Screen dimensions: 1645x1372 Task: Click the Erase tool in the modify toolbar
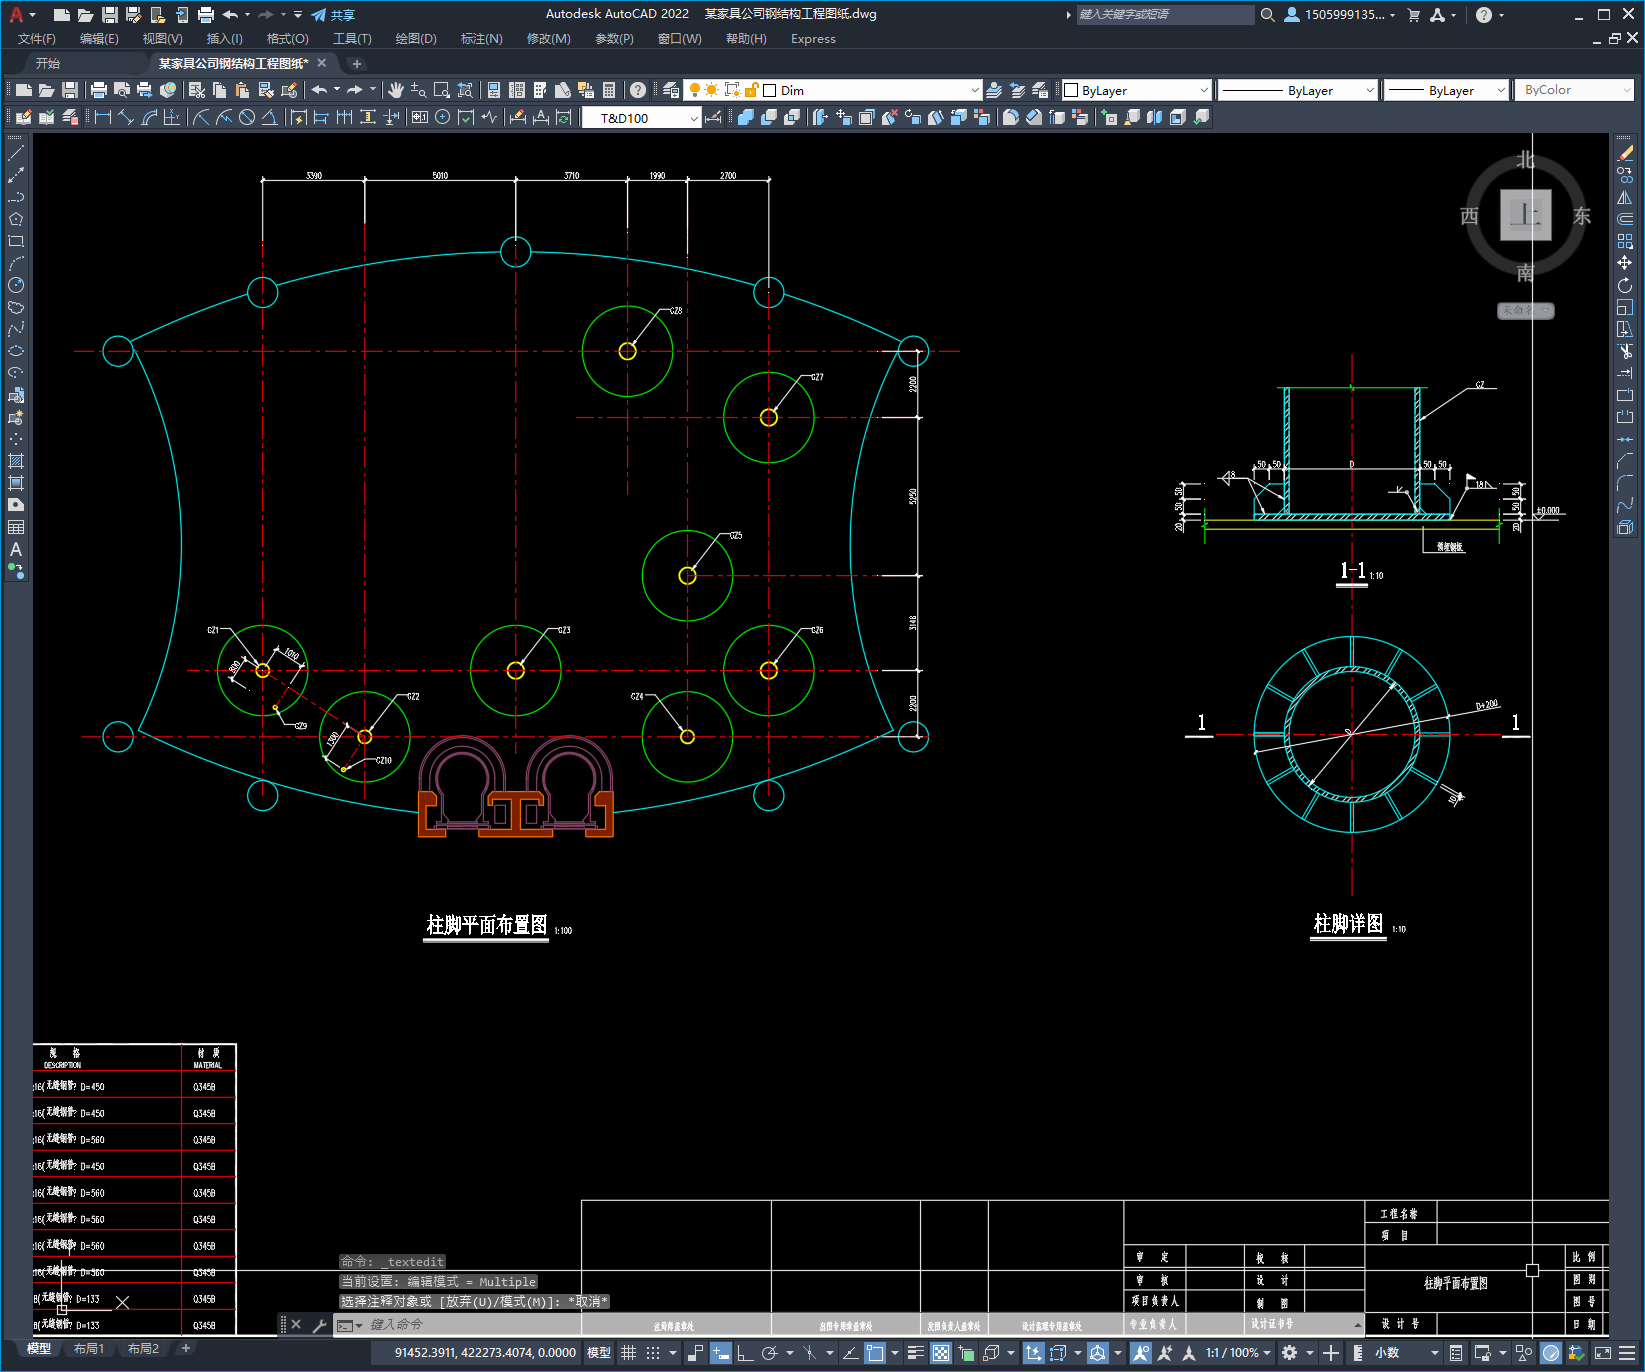[x=1625, y=153]
